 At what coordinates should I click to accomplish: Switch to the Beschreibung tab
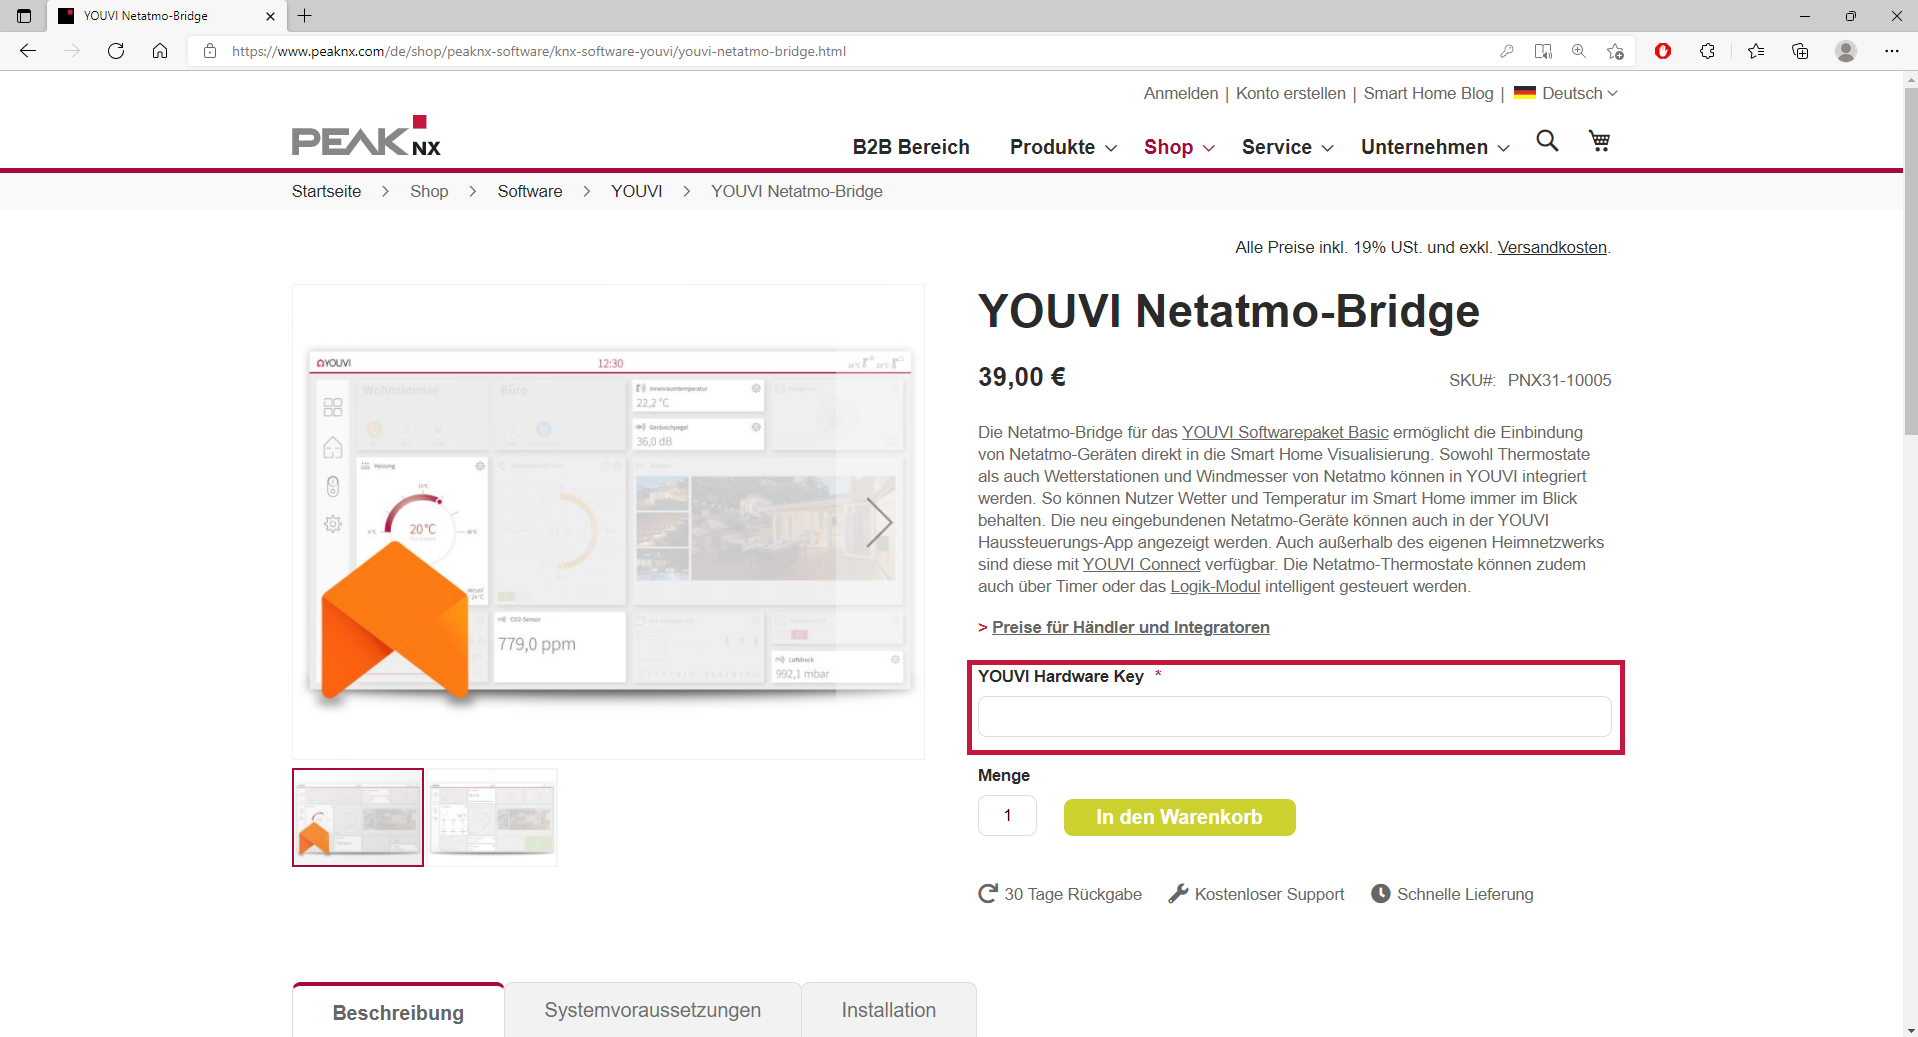398,1011
